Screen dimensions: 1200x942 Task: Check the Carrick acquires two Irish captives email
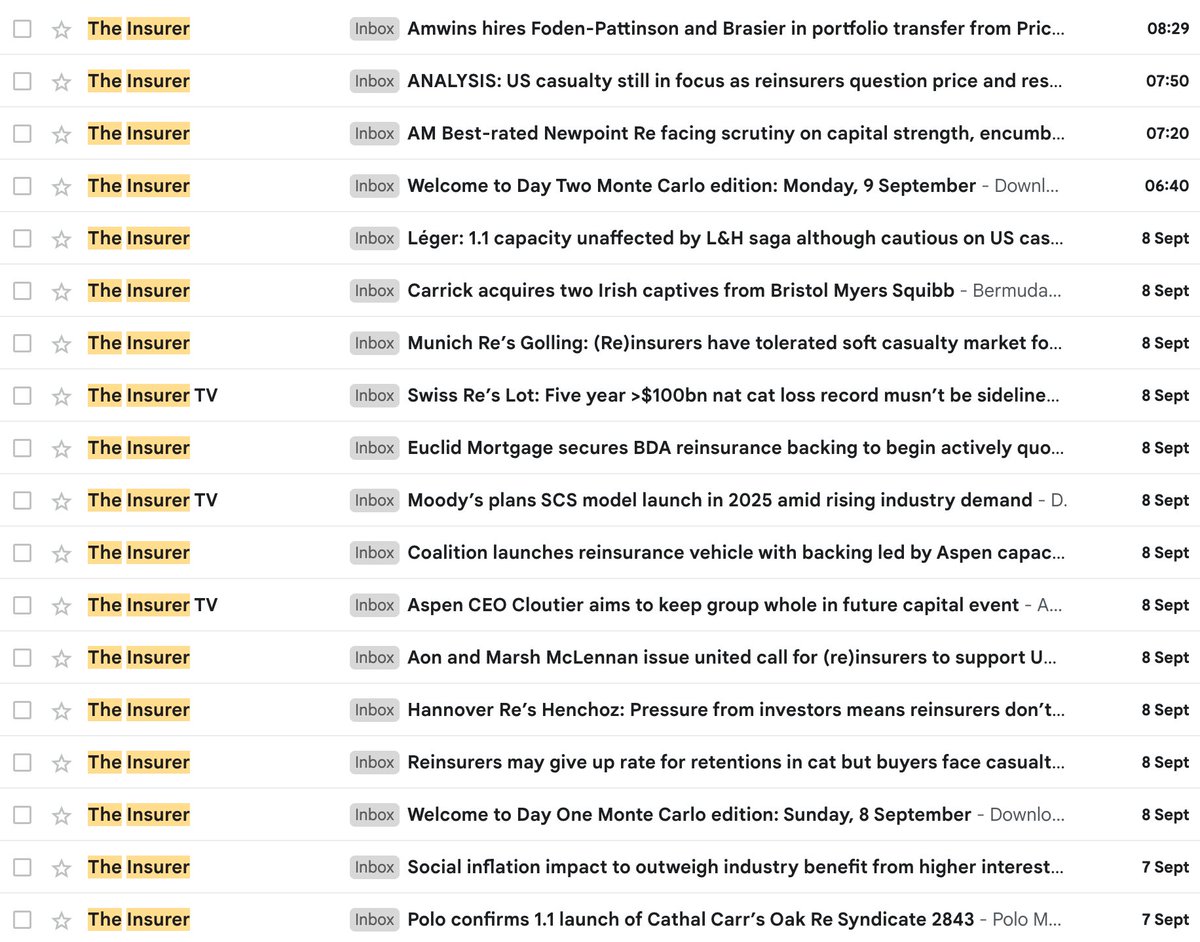point(22,291)
